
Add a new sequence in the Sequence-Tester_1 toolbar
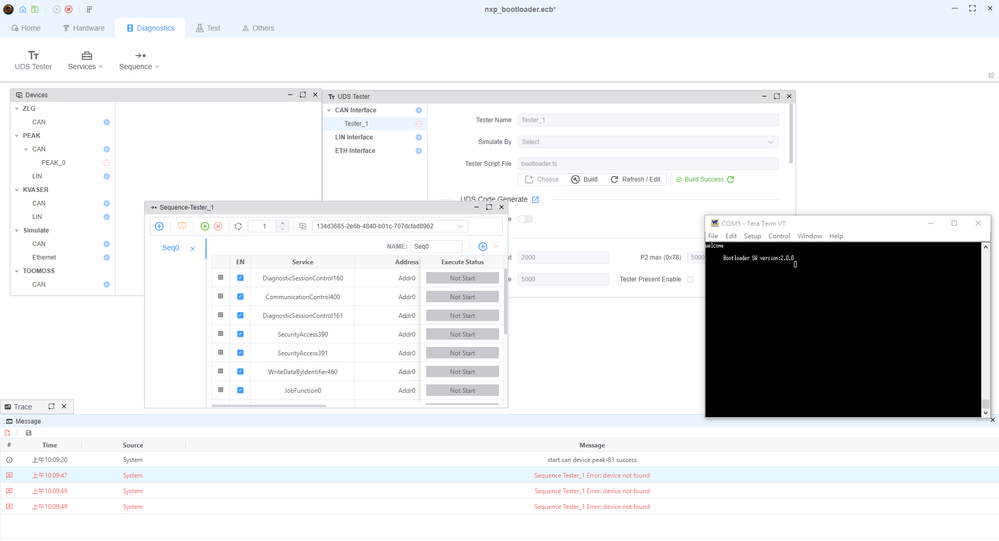159,226
